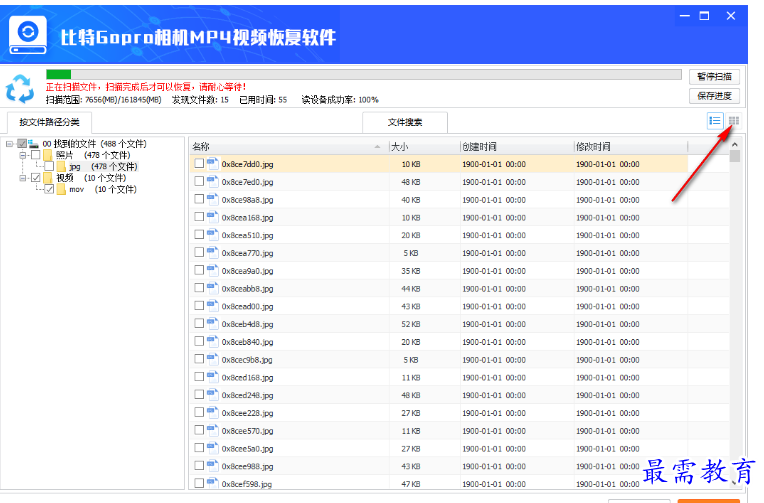Click file icon of 0x8cea510.jpg

212,235
